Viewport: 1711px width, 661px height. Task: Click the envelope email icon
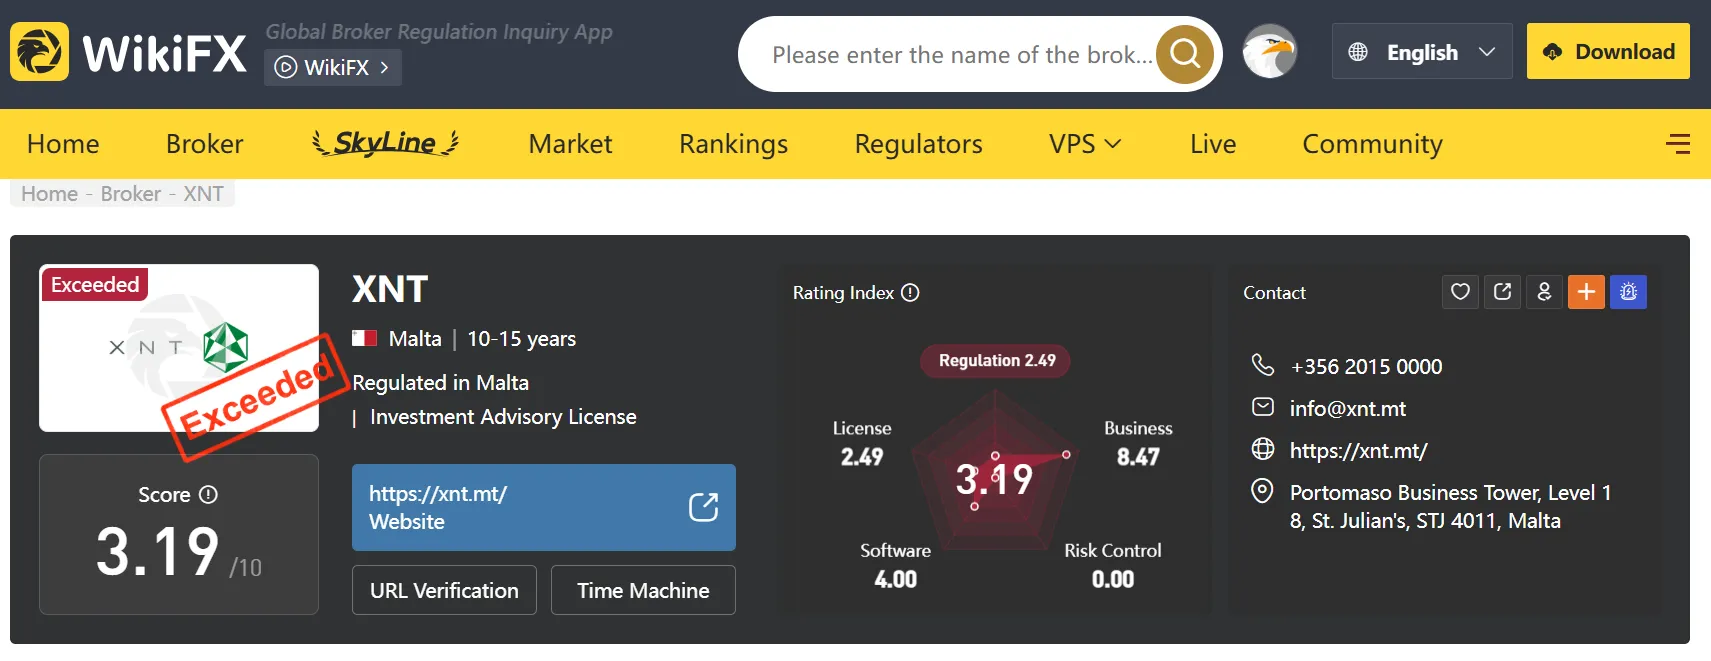[x=1263, y=407]
